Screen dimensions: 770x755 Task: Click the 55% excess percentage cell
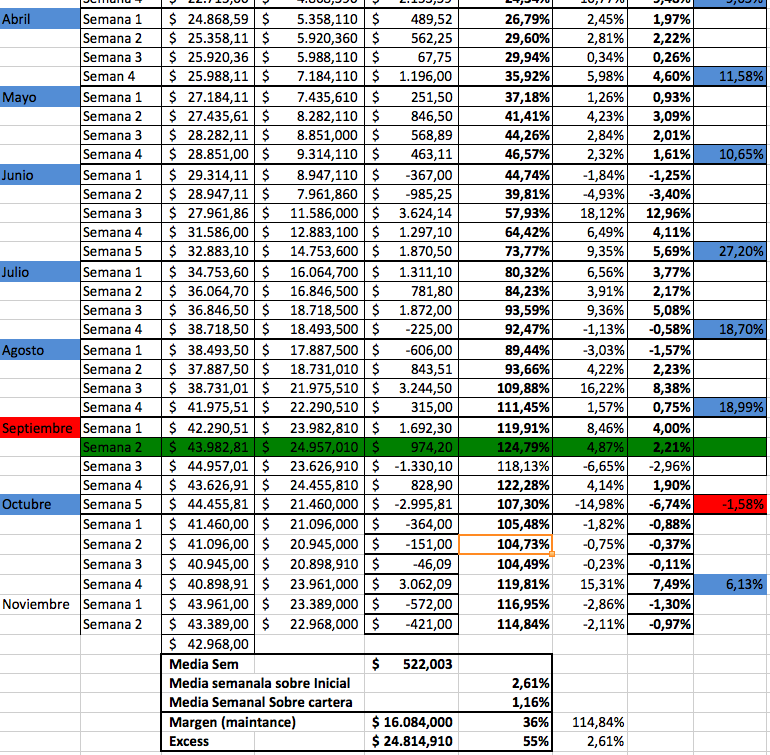tap(505, 741)
